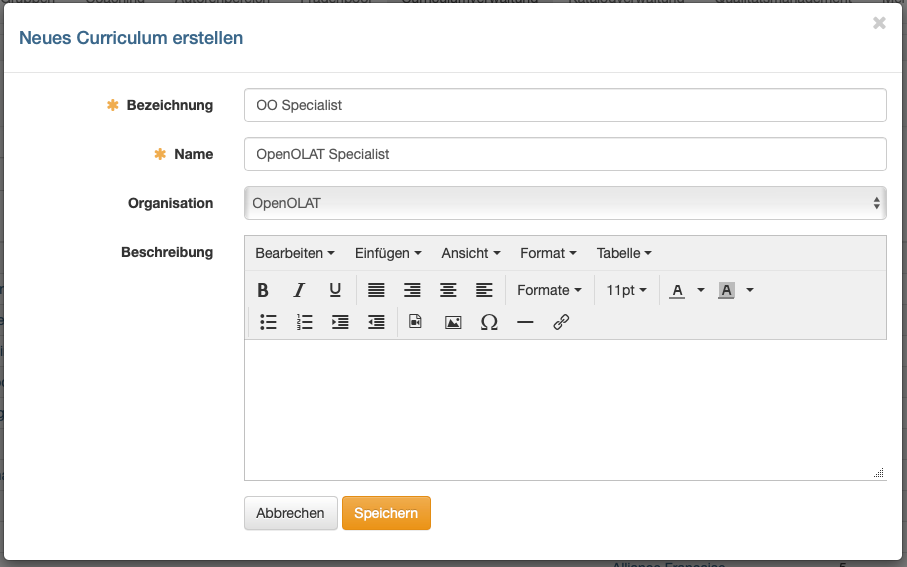The image size is (907, 567).
Task: Open the 11pt font size dropdown
Action: click(626, 290)
